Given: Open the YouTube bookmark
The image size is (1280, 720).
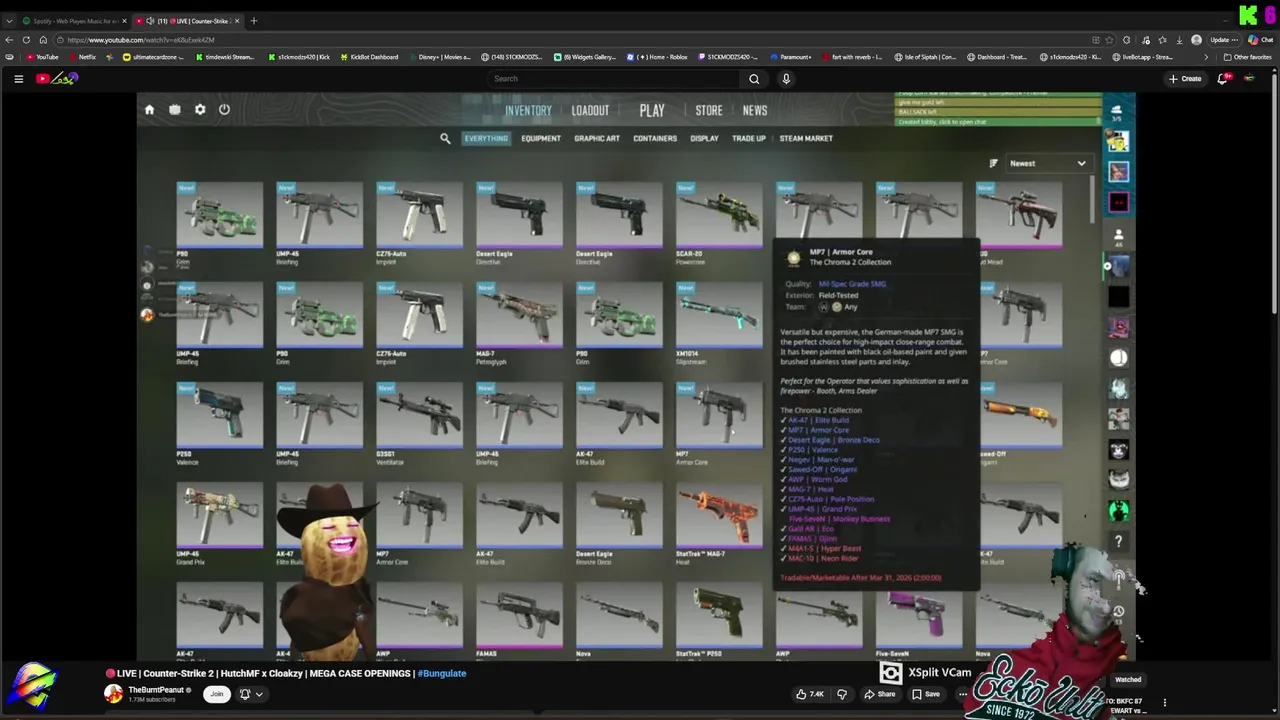Looking at the screenshot, I should tap(43, 57).
